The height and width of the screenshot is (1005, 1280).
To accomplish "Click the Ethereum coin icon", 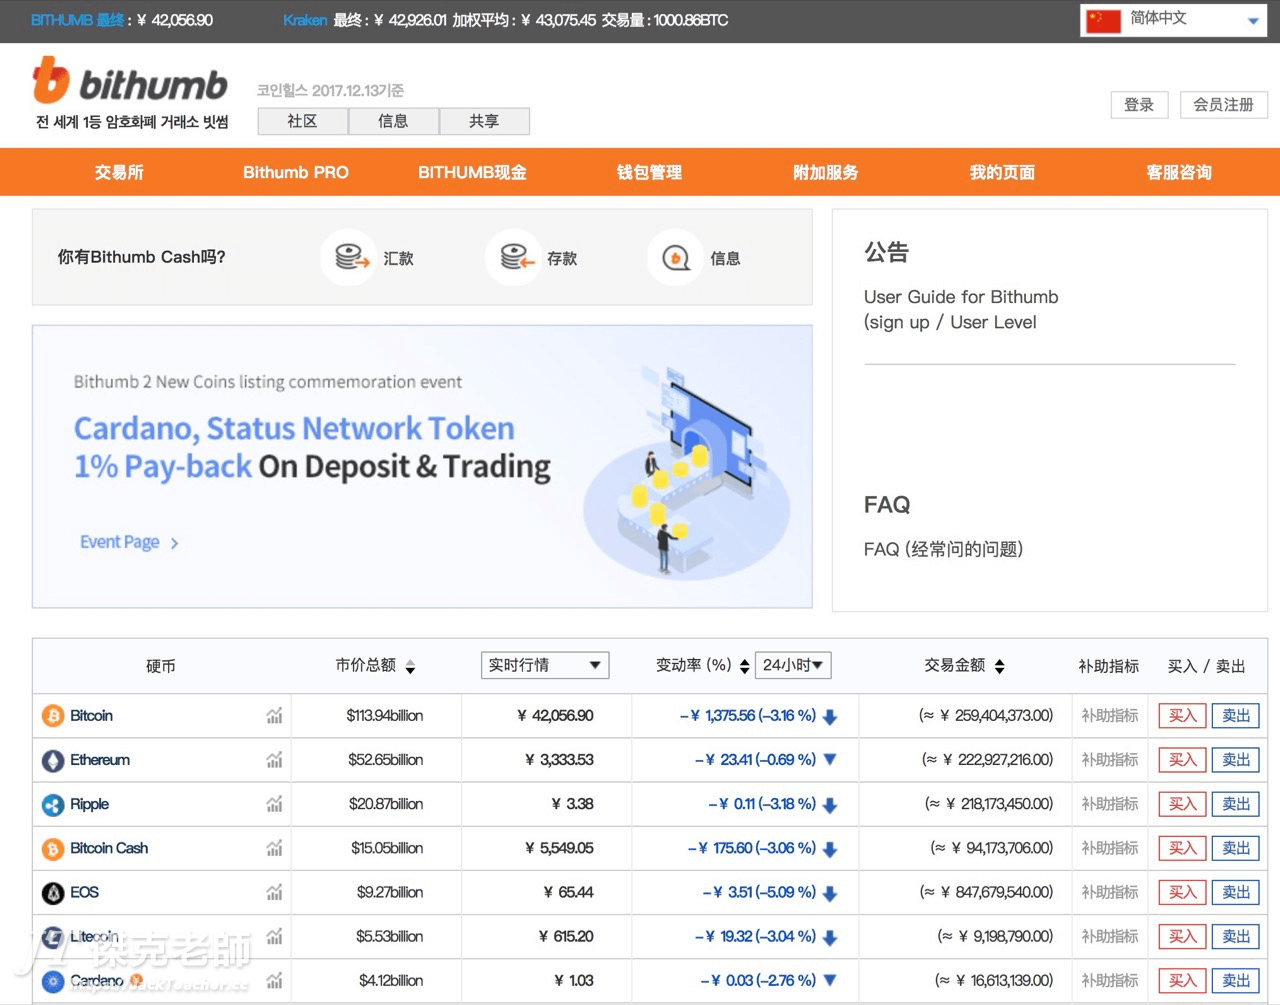I will coord(52,760).
